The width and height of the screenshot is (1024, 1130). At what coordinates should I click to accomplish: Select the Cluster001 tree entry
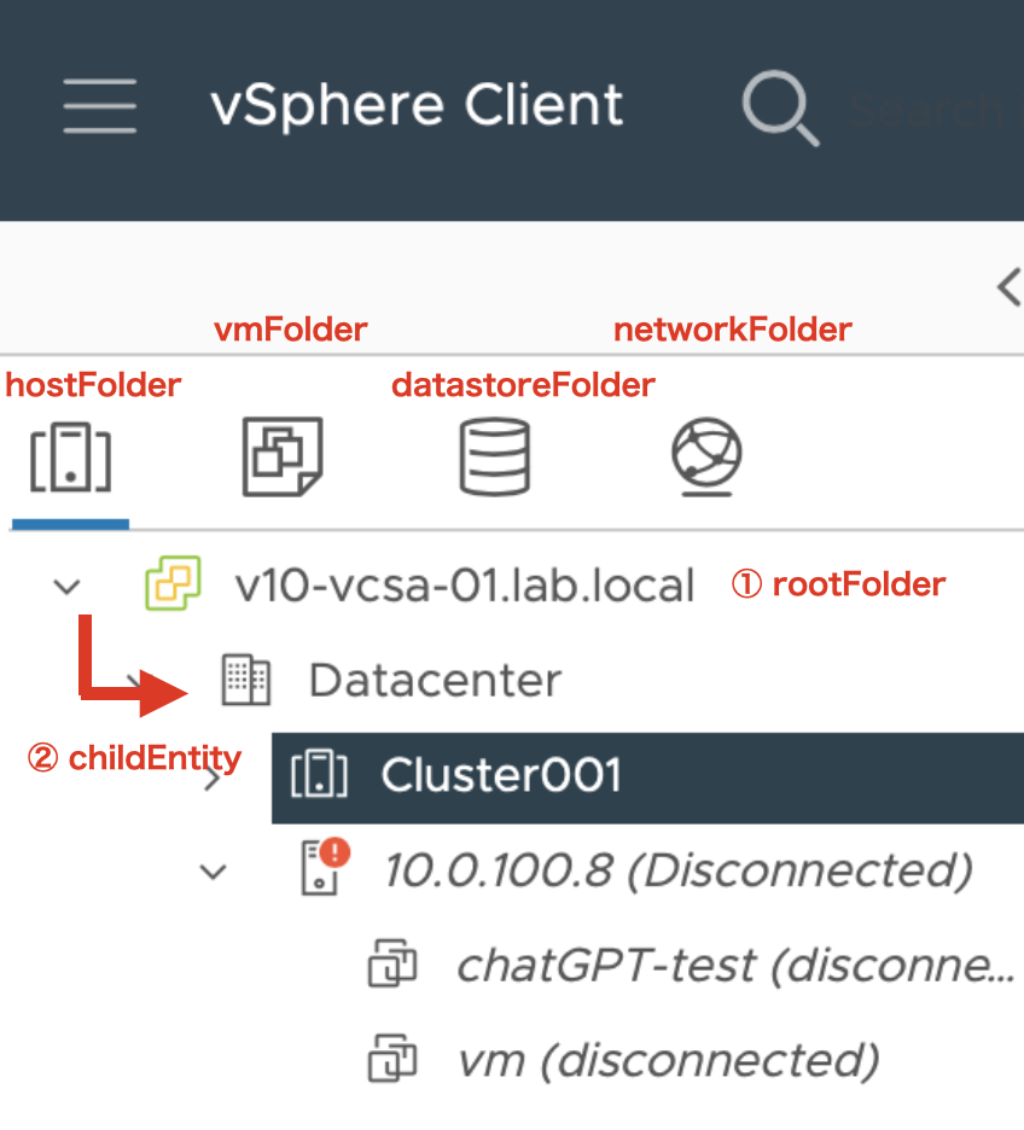tap(500, 774)
